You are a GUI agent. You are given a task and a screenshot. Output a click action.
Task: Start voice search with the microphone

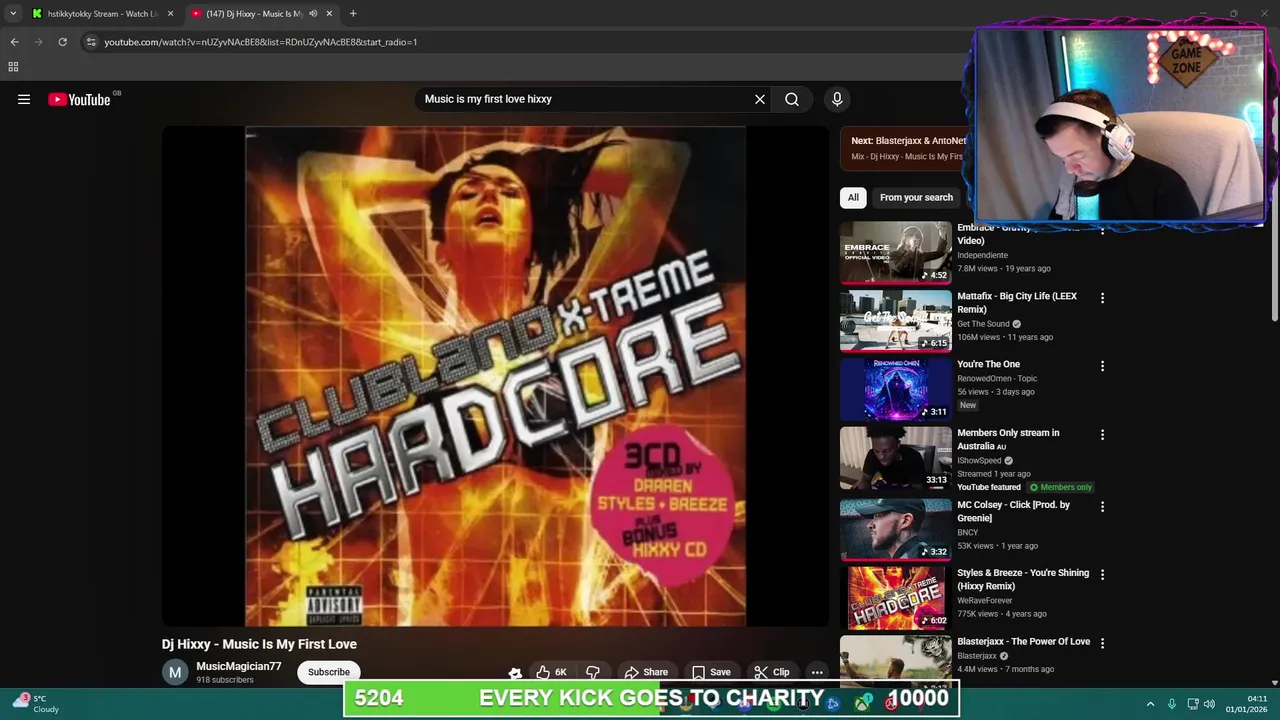[837, 99]
